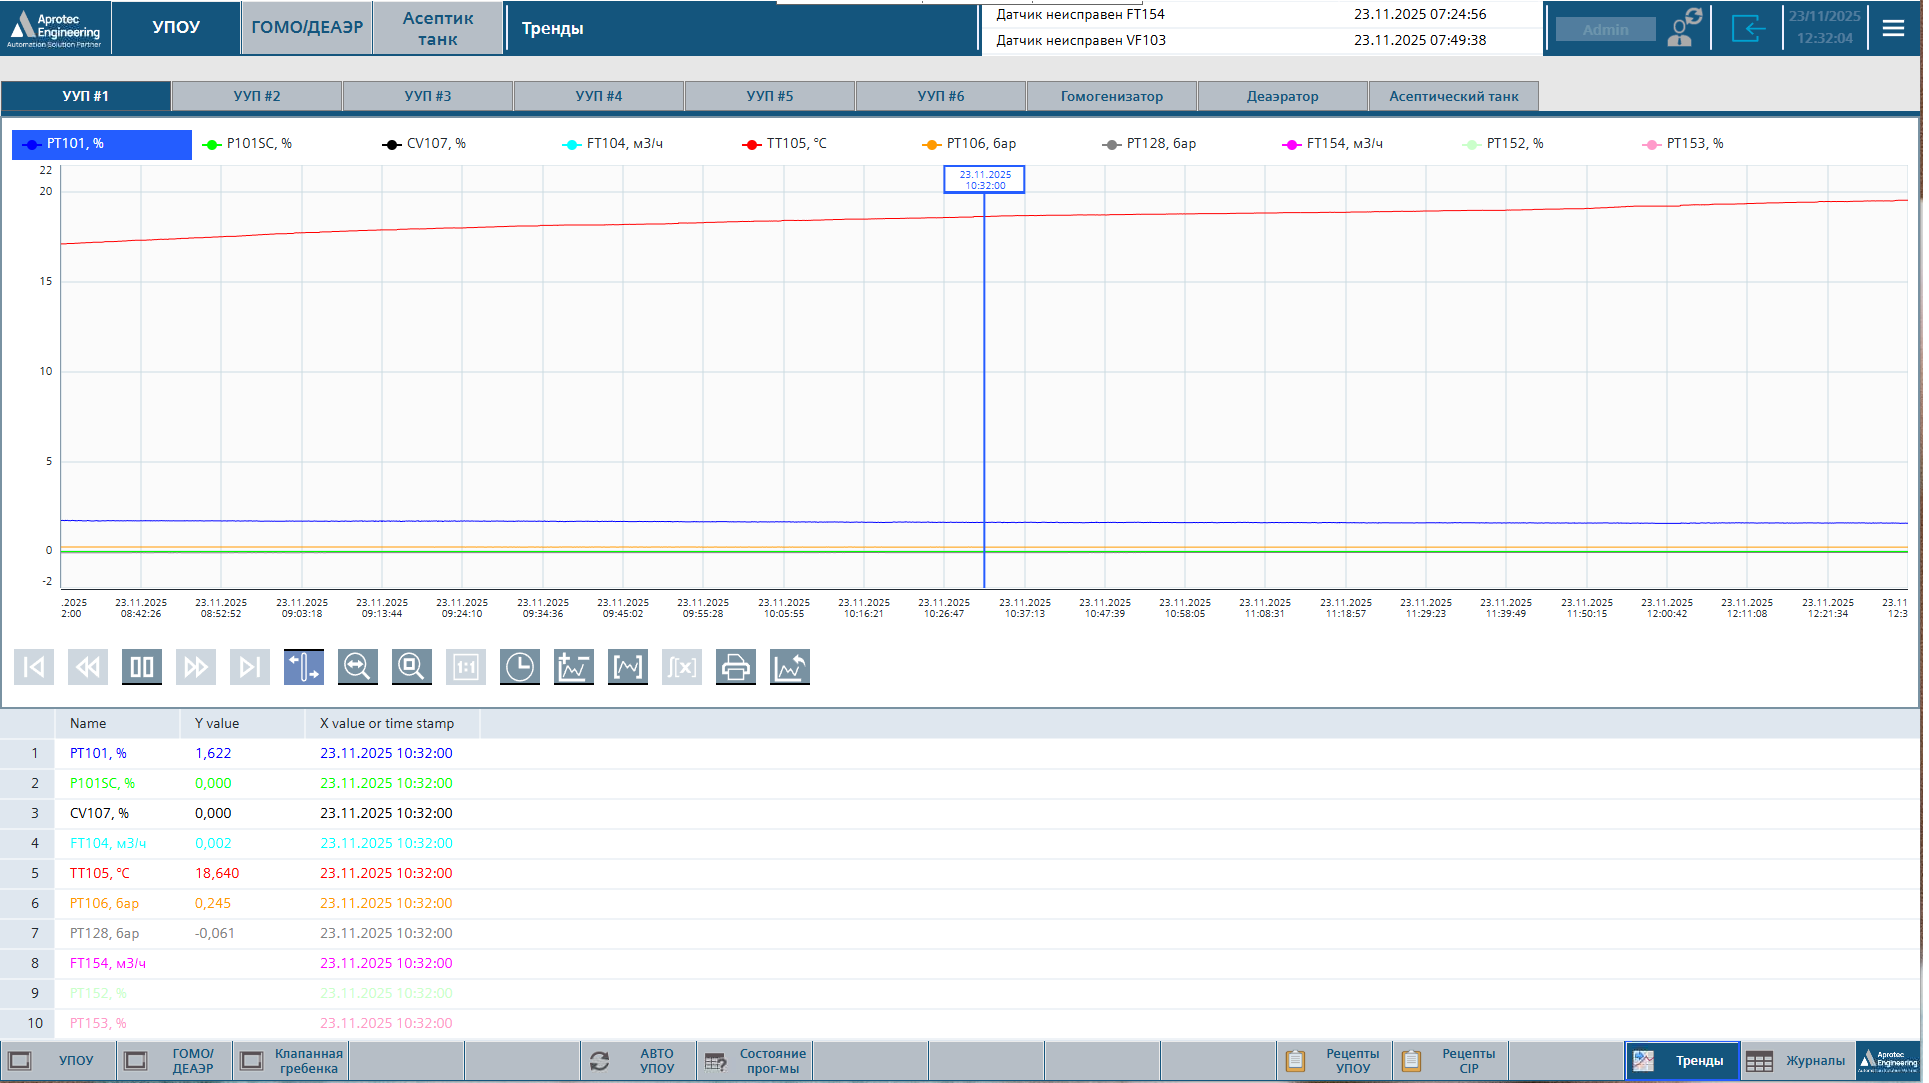The height and width of the screenshot is (1083, 1929).
Task: Open the Журналы screen
Action: 1797,1061
